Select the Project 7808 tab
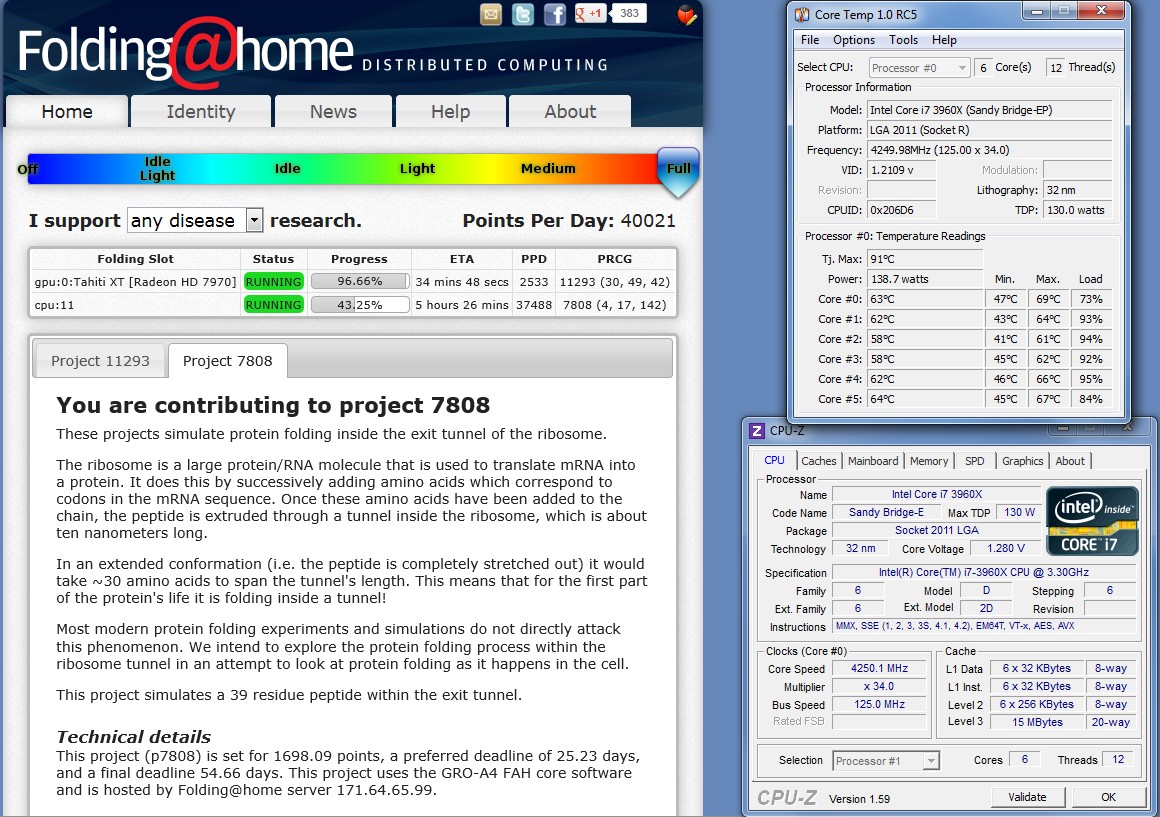 point(227,361)
